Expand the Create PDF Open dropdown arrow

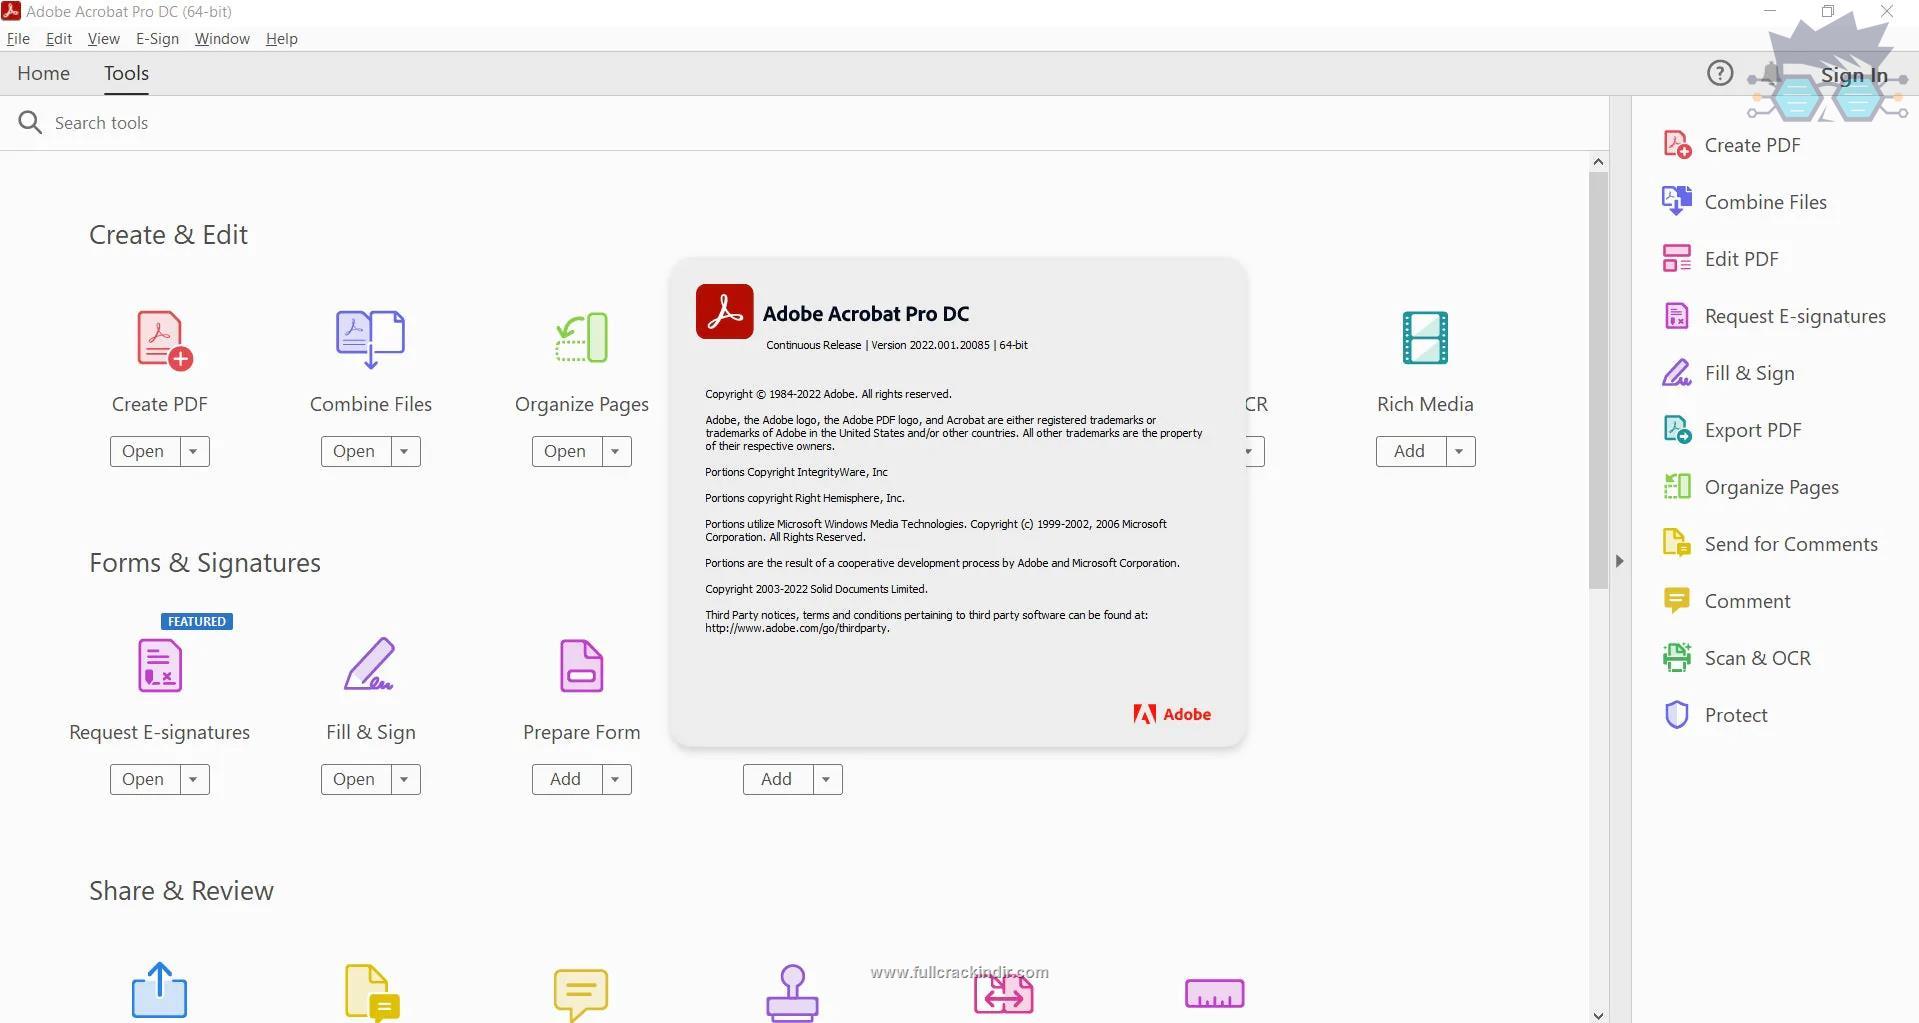(x=194, y=451)
